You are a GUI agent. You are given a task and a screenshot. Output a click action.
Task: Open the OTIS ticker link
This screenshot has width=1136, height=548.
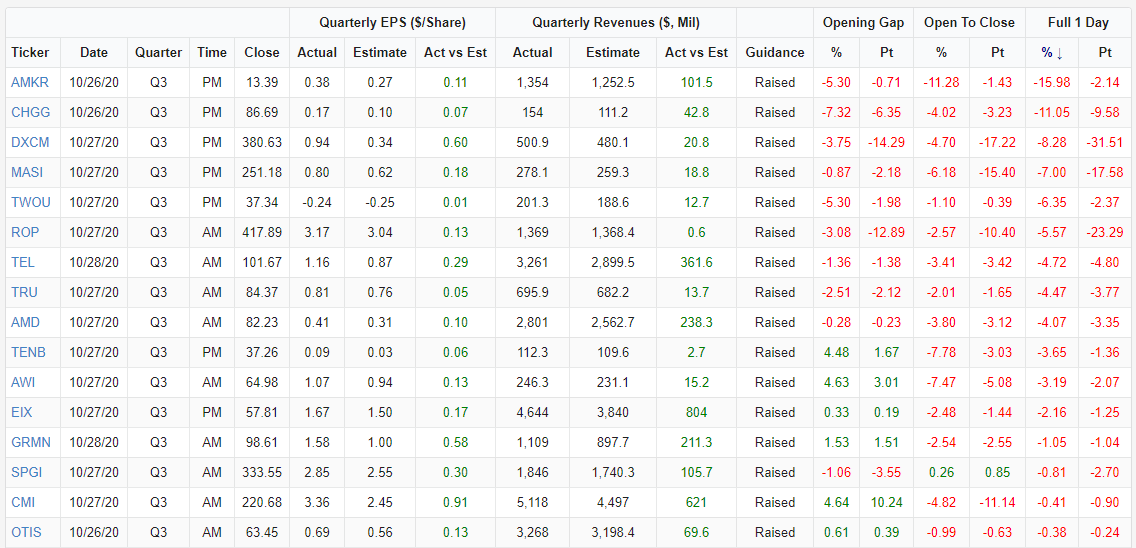(x=27, y=532)
